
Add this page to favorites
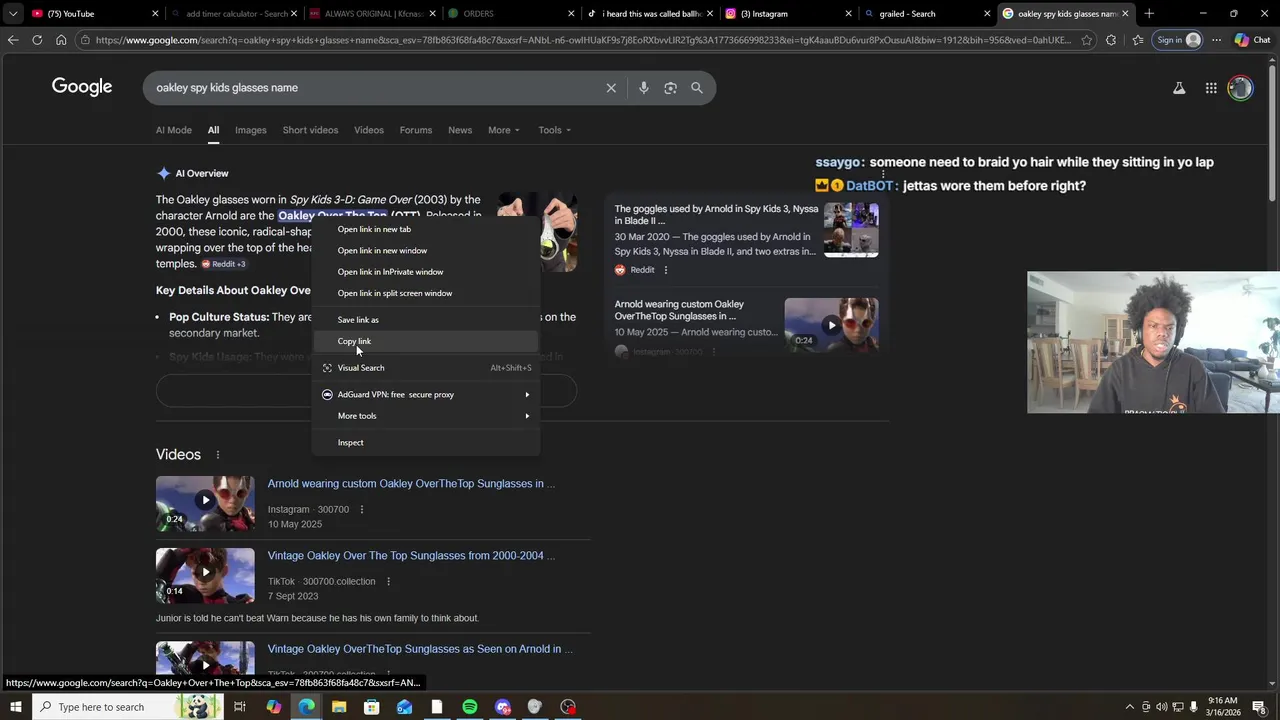pyautogui.click(x=1087, y=40)
